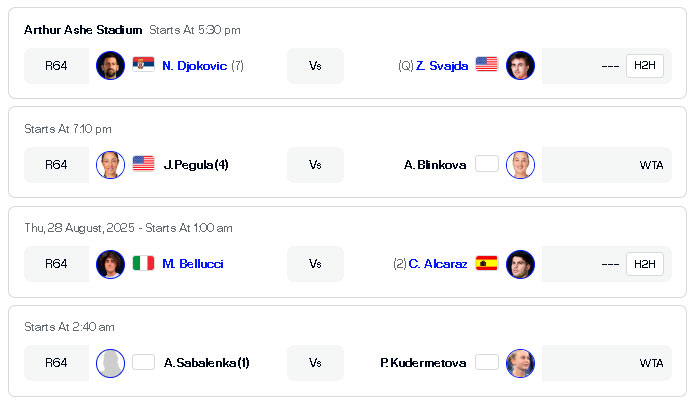This screenshot has height=403, width=697.
Task: Open C. Alcaraz player profile link
Action: click(x=438, y=264)
